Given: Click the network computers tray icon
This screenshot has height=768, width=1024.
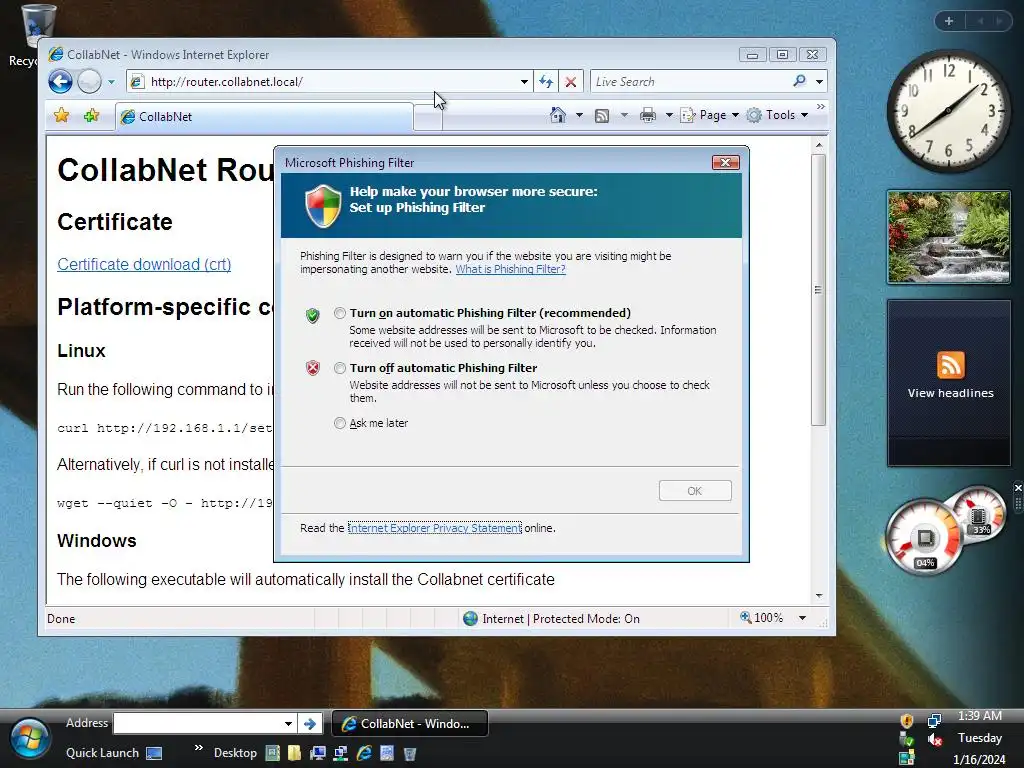Looking at the screenshot, I should (935, 720).
